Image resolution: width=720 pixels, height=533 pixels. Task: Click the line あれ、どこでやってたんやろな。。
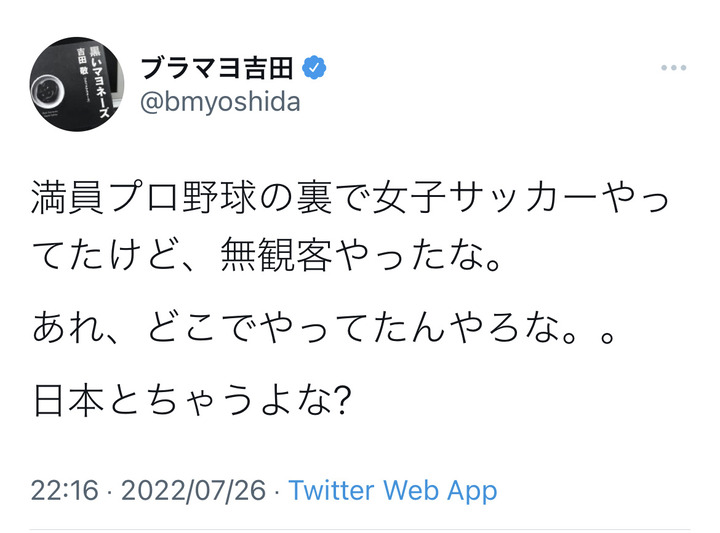click(323, 329)
